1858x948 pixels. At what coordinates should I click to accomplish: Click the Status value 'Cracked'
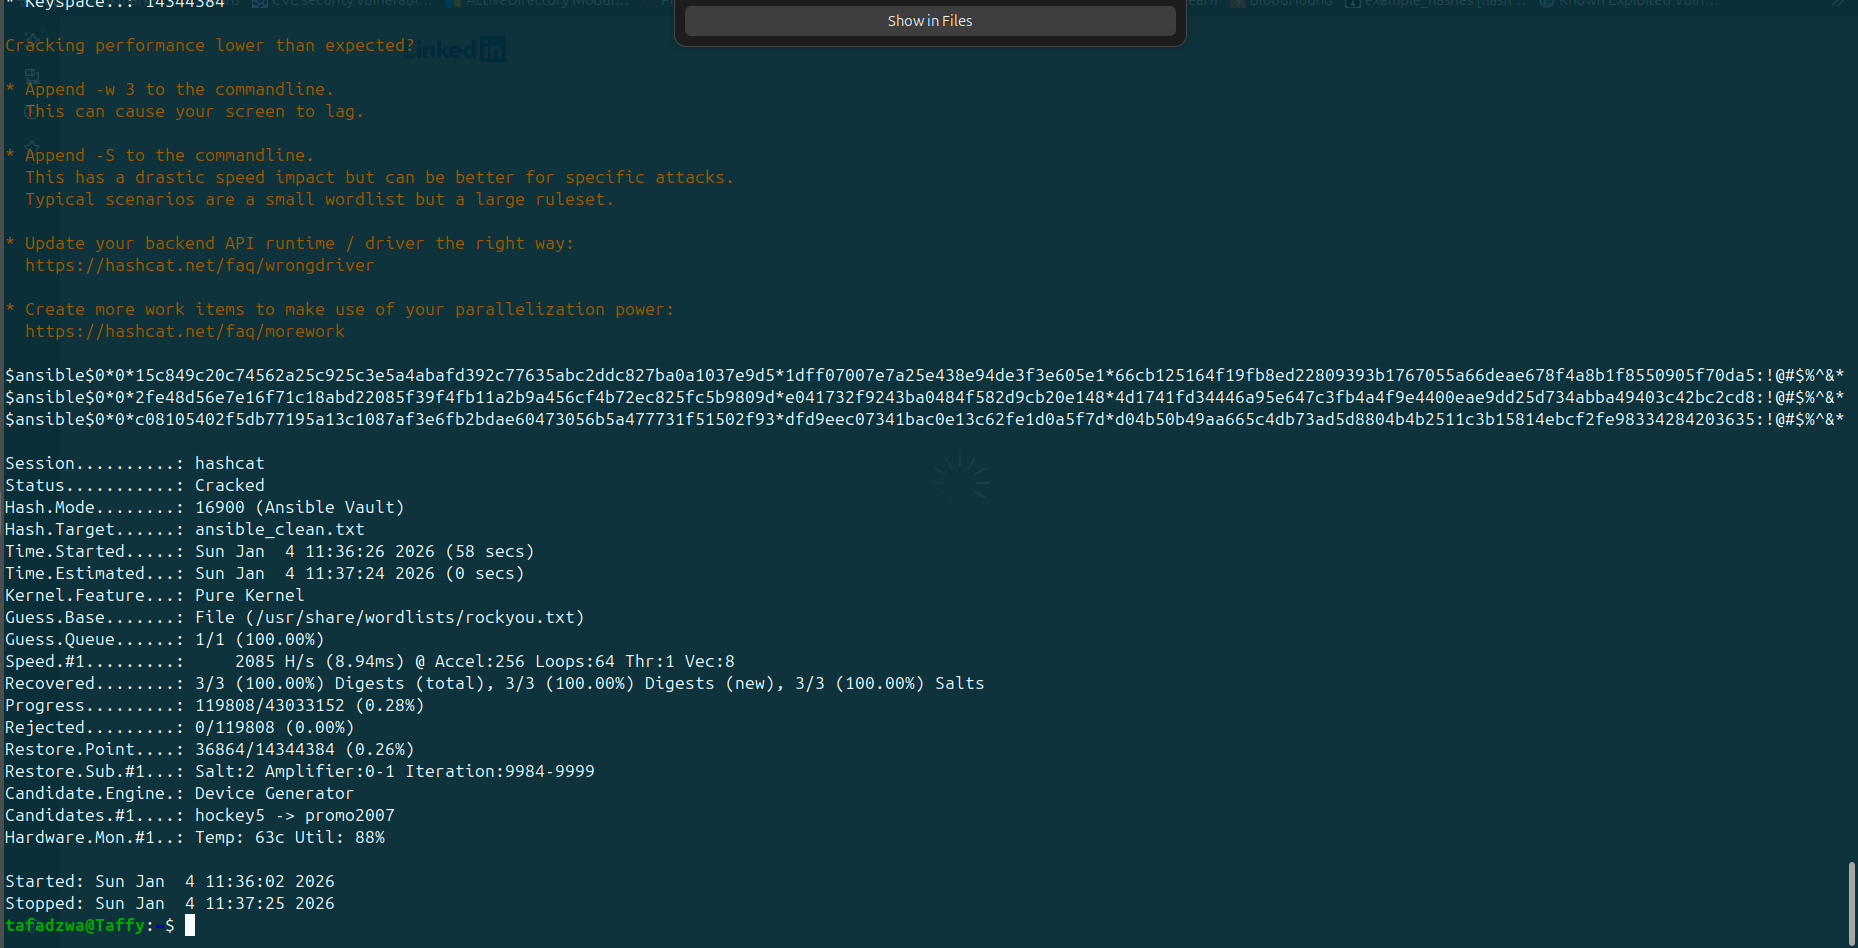click(230, 486)
